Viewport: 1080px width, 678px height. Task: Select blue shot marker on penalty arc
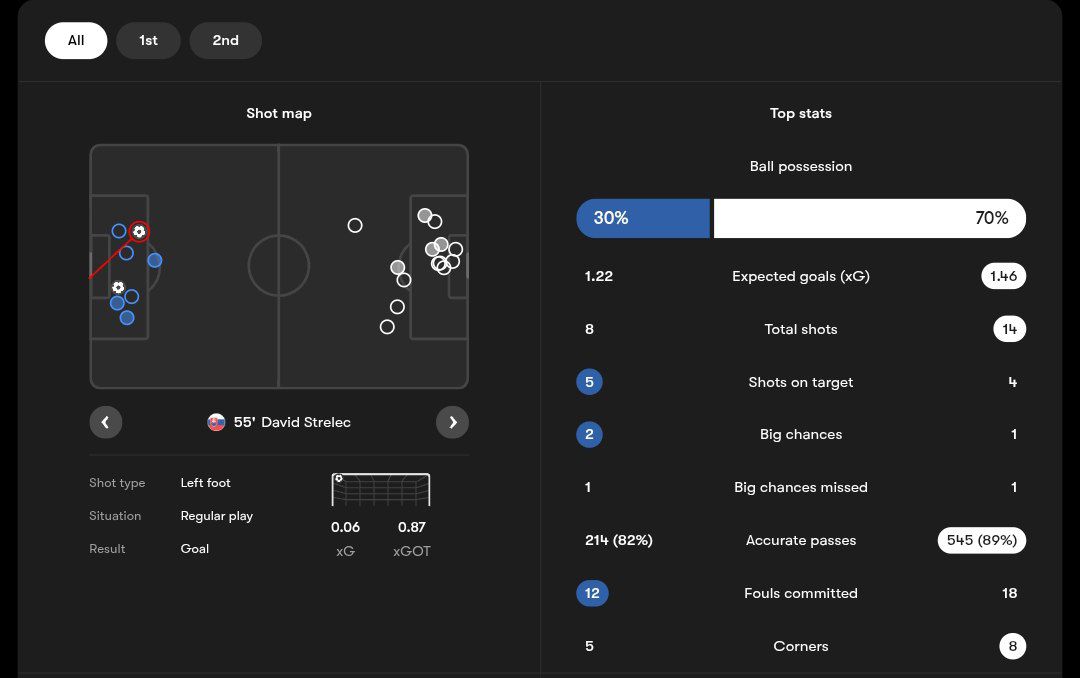[154, 260]
